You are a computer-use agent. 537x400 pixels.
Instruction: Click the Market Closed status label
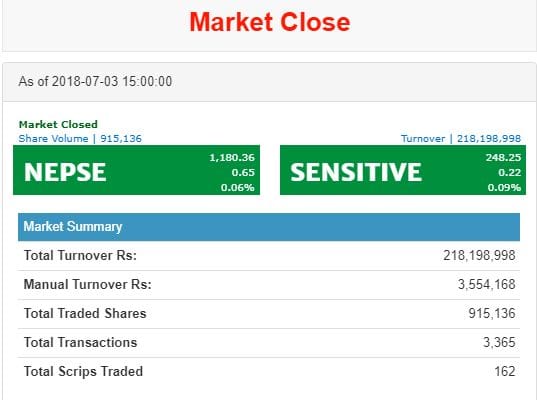(x=58, y=124)
